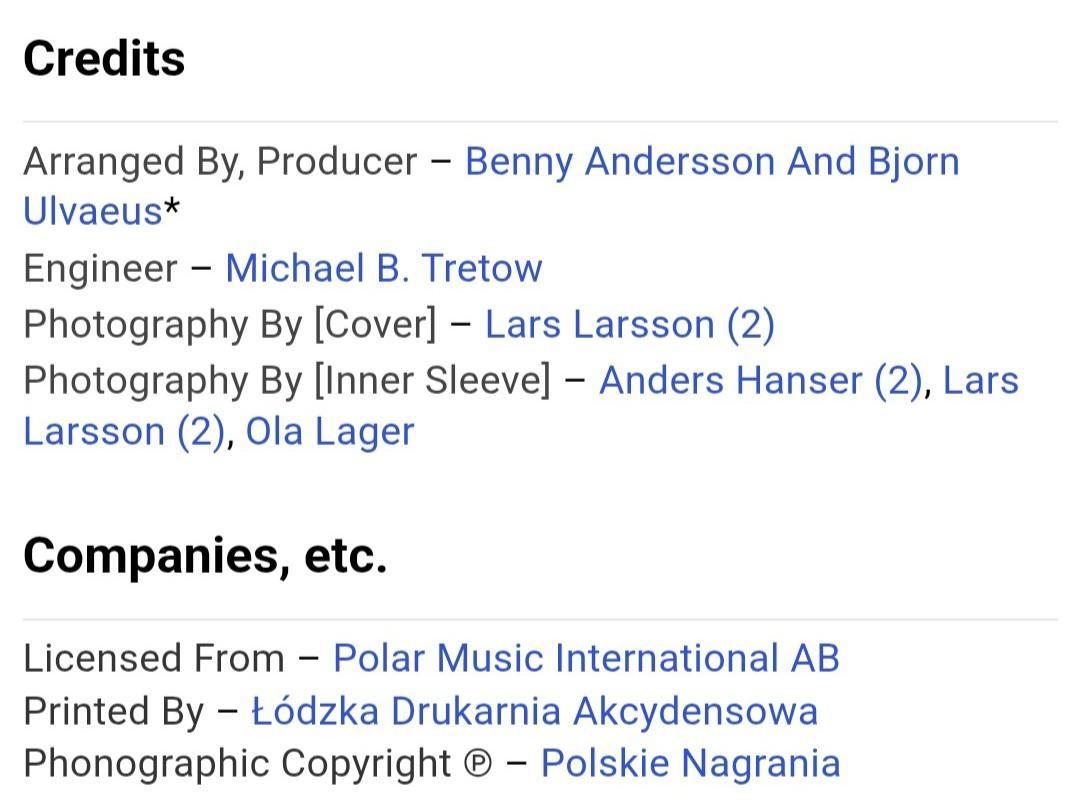Click Larsson (2) beside Ola Lager
This screenshot has width=1080, height=810.
(x=125, y=433)
